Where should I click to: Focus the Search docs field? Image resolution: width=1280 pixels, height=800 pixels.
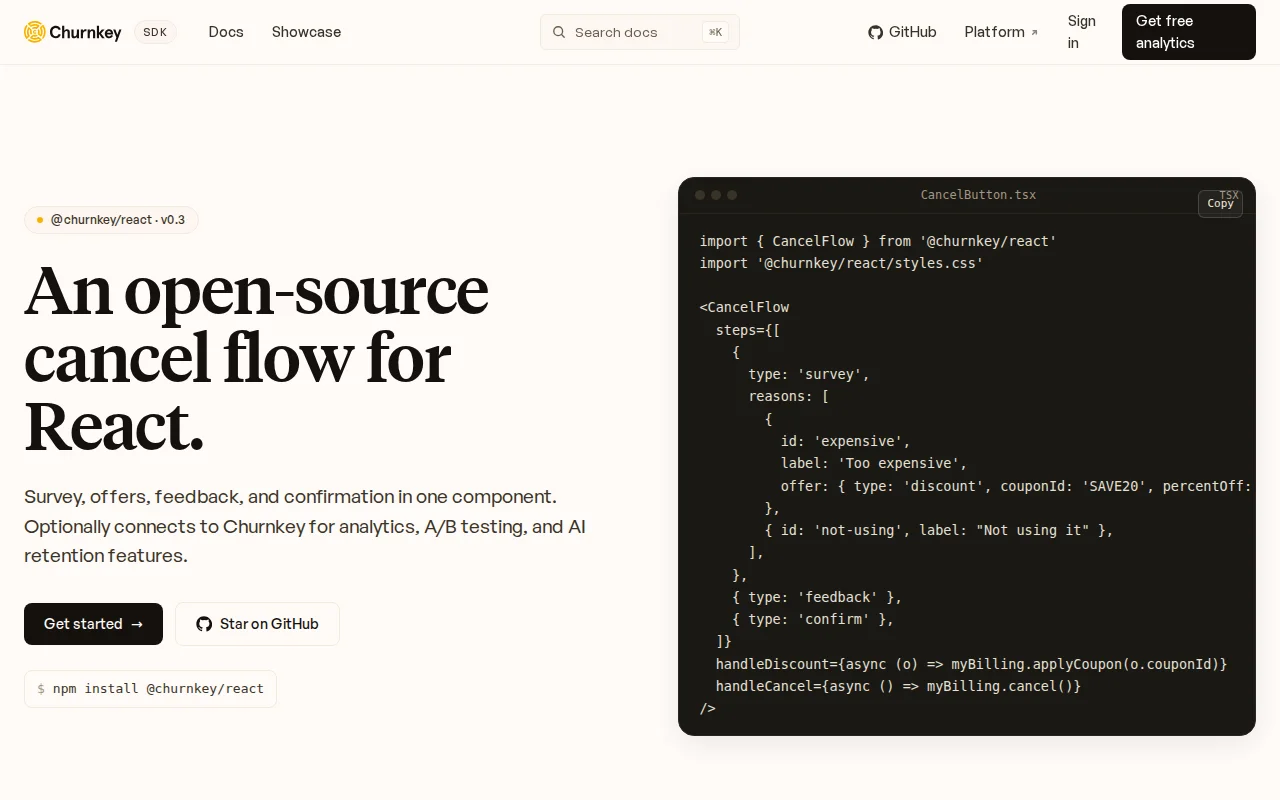(x=640, y=32)
